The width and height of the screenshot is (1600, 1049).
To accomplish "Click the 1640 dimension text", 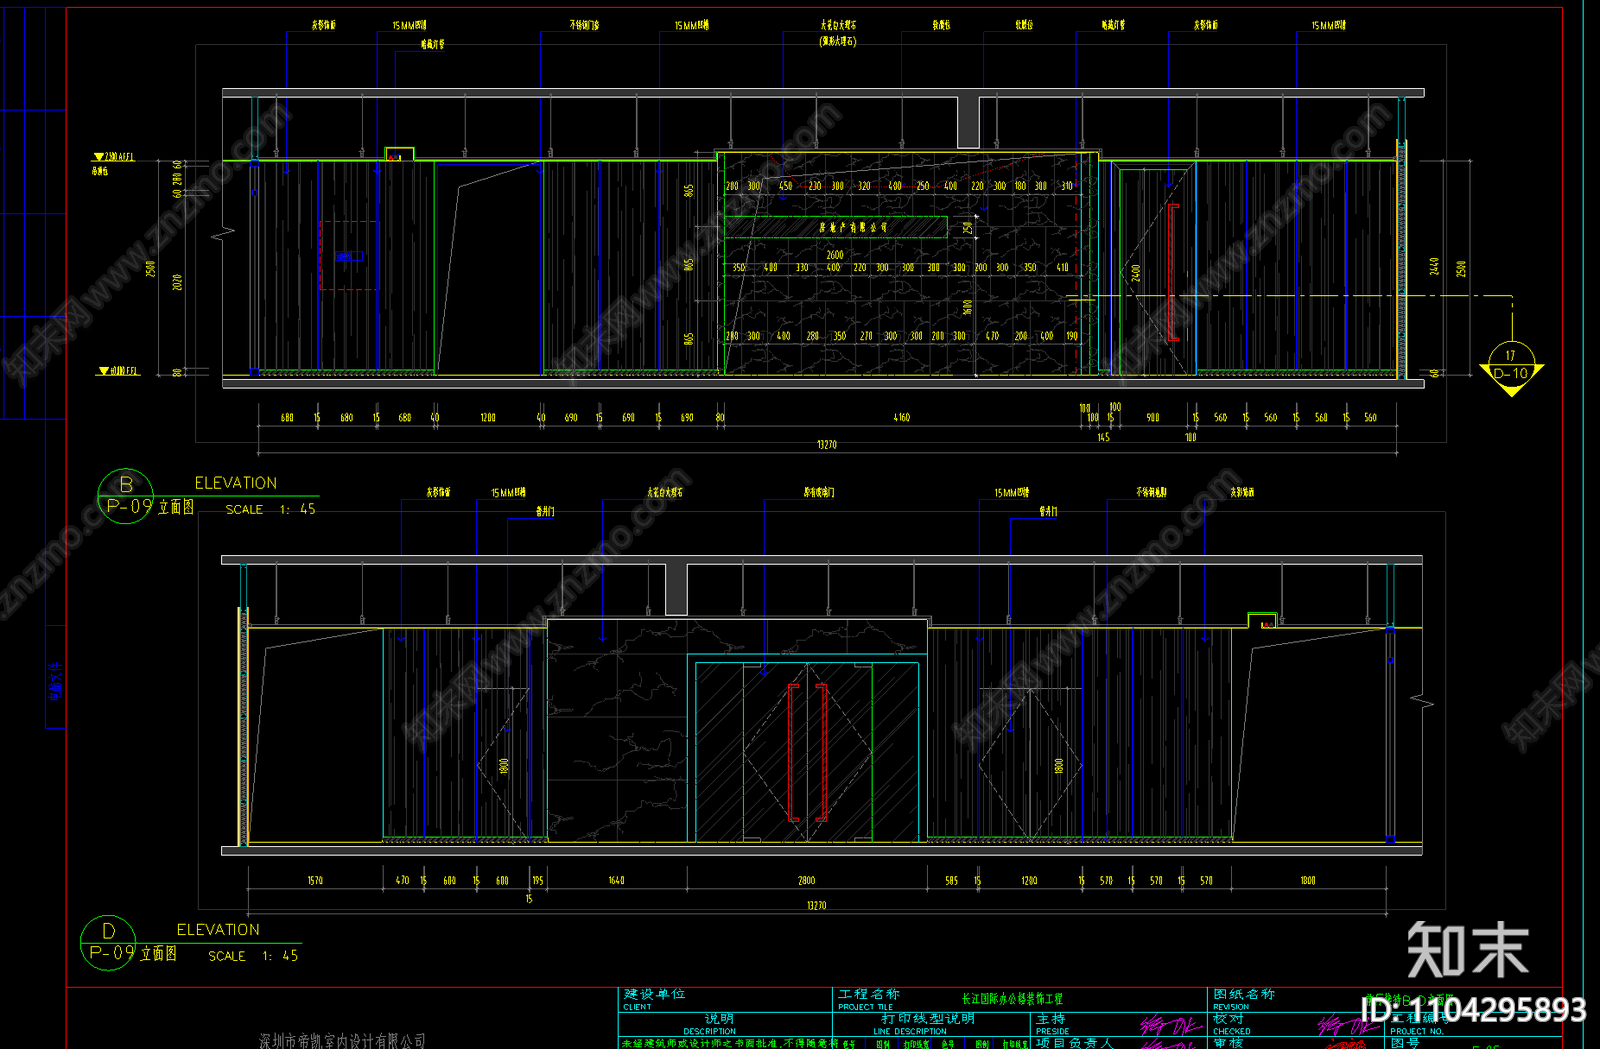I will [x=616, y=881].
